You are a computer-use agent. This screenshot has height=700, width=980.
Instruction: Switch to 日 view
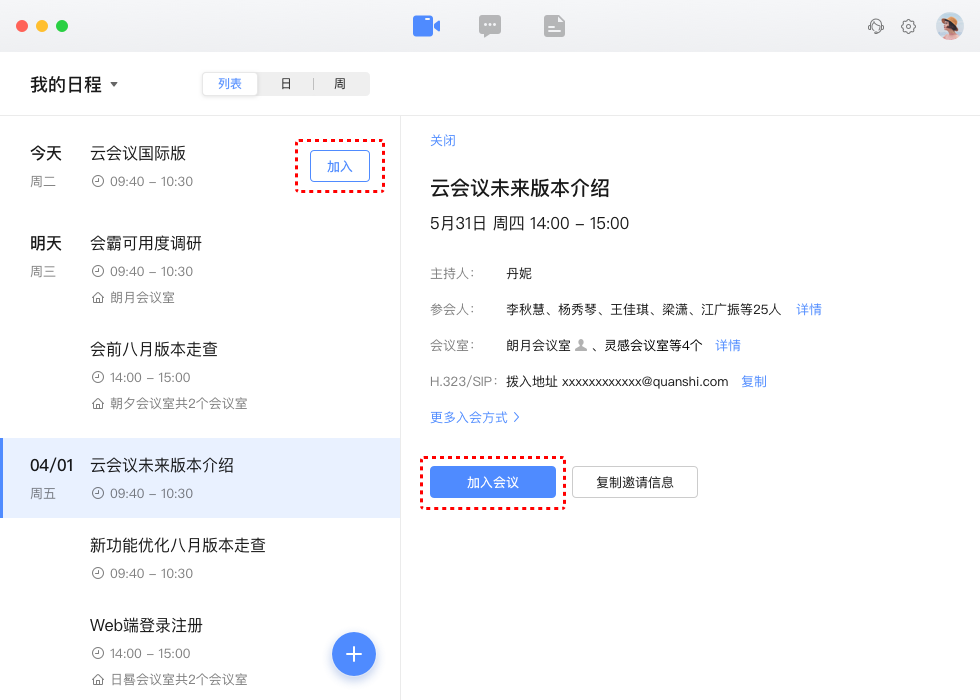(286, 84)
